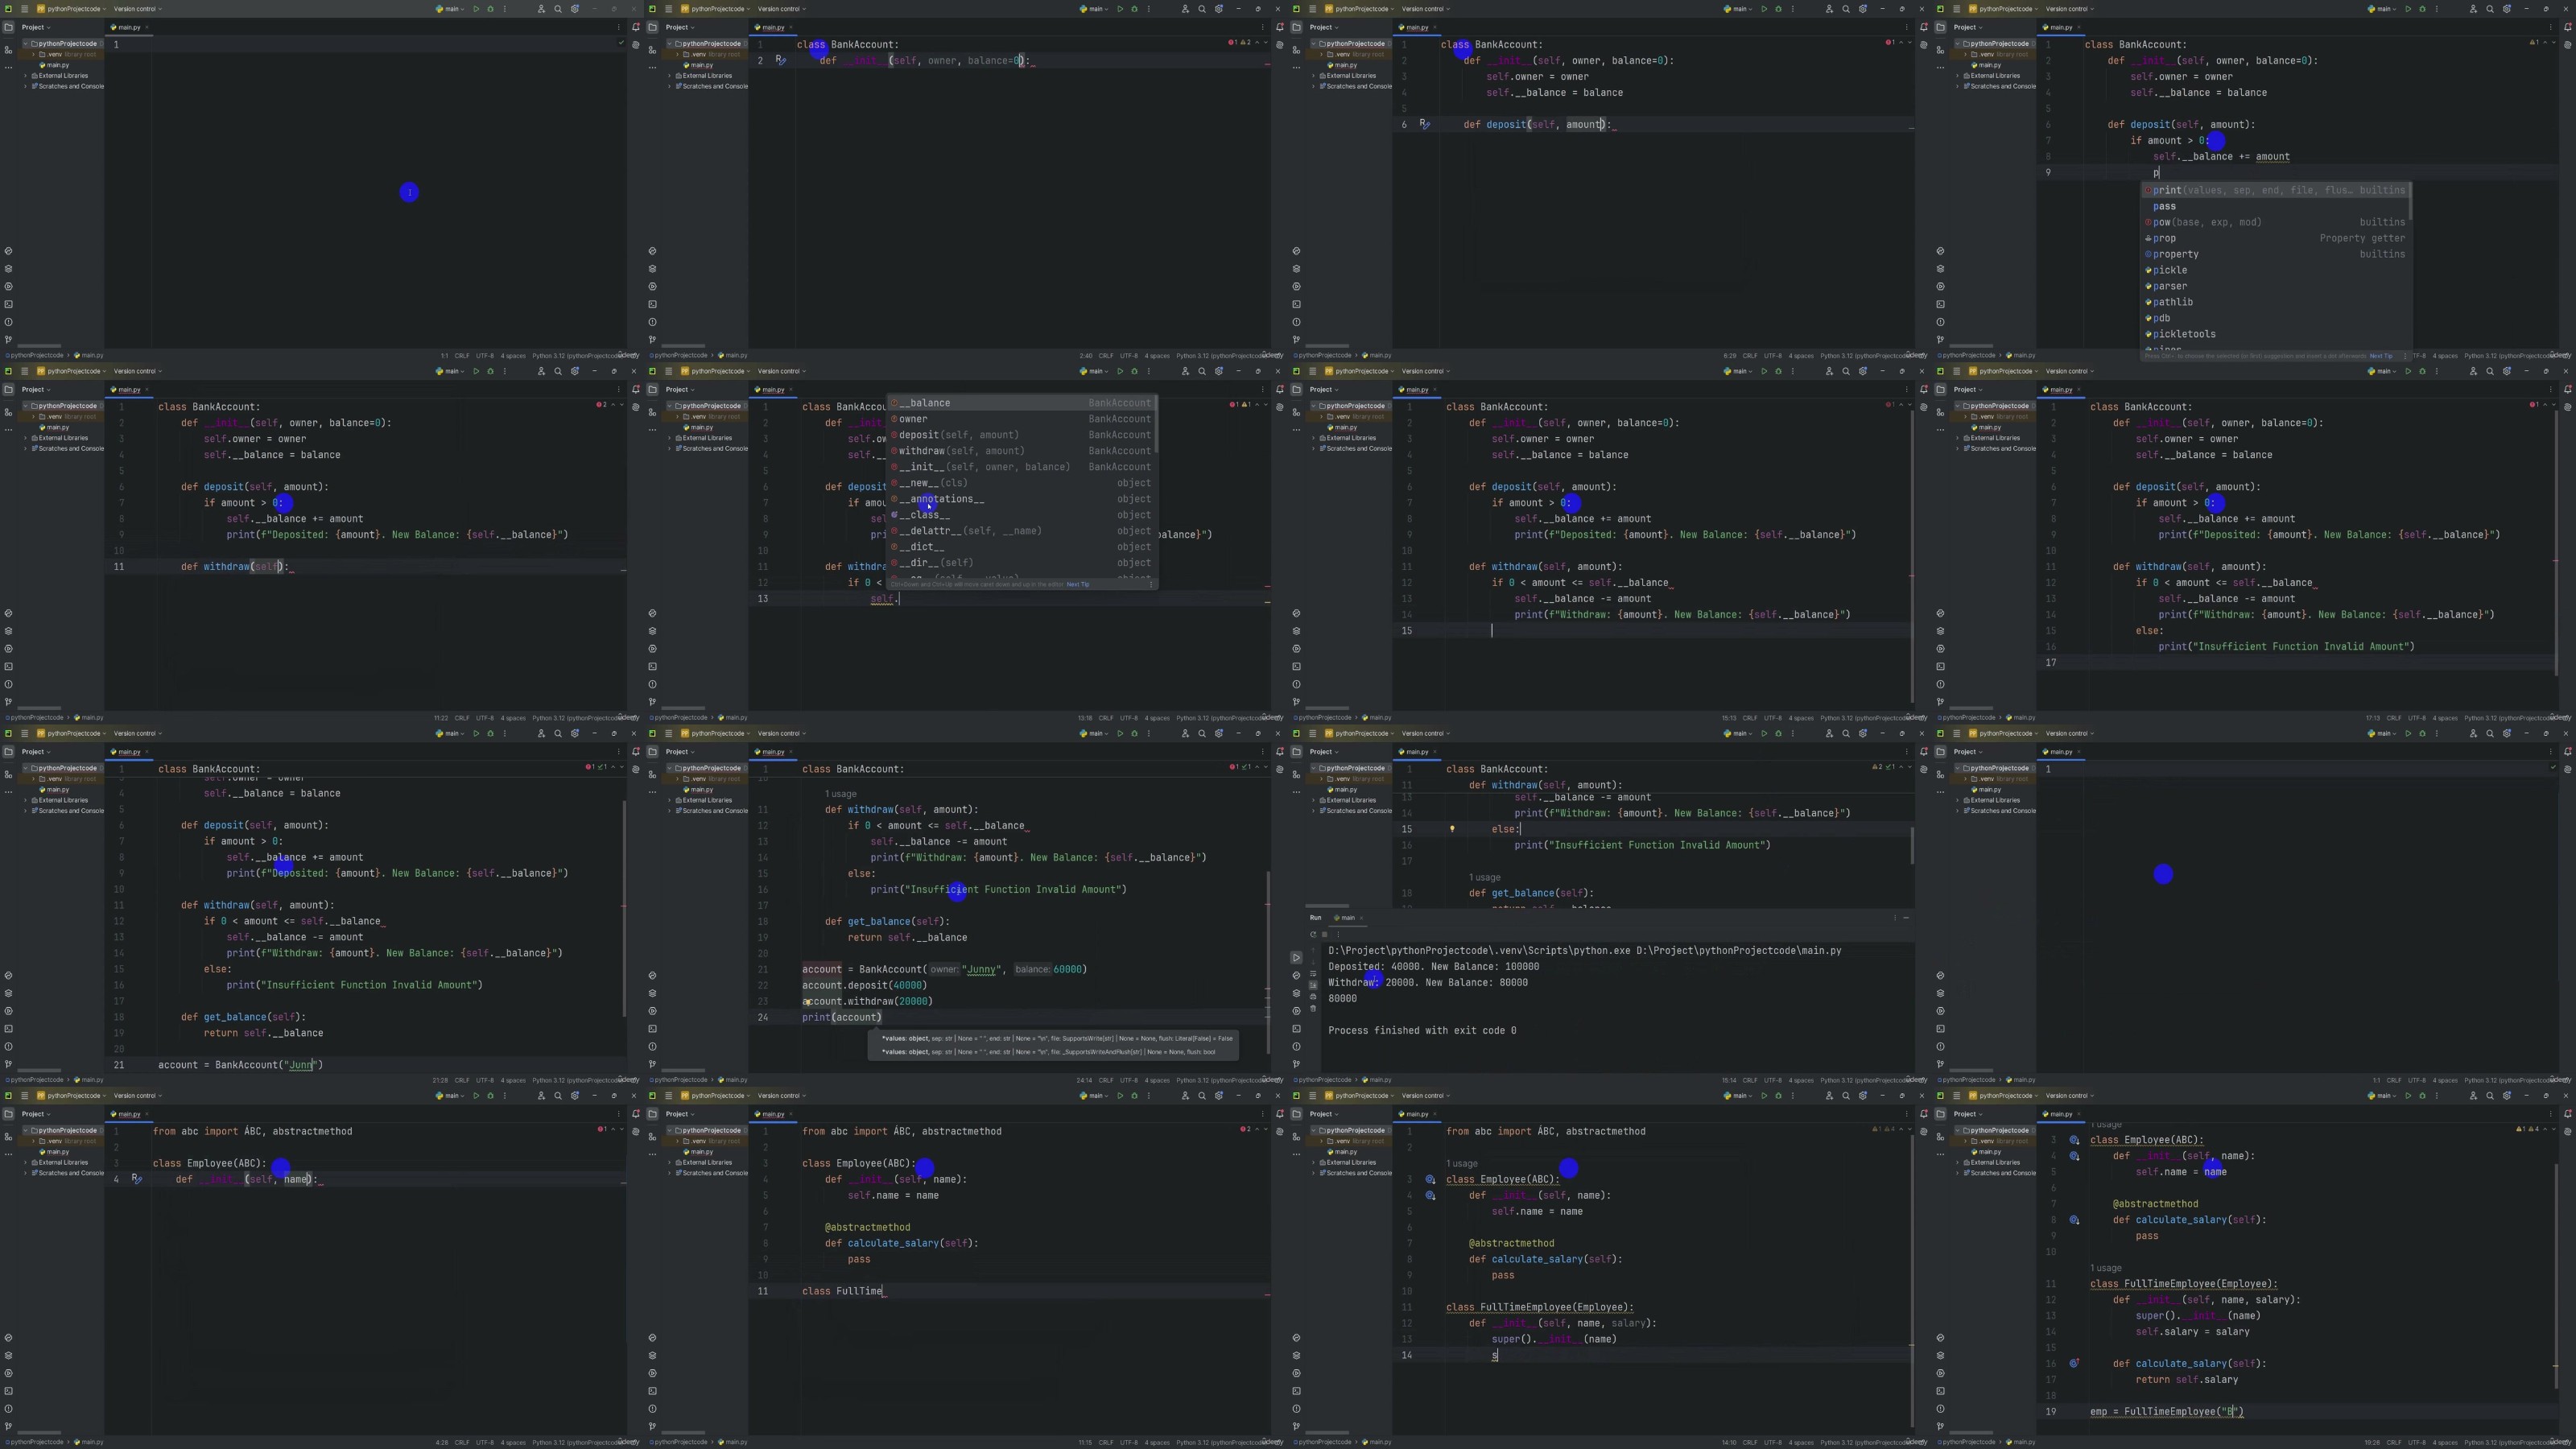Click override gutter icon beside calculate_salary line 16
The height and width of the screenshot is (1449, 2576).
pos(2075,1363)
